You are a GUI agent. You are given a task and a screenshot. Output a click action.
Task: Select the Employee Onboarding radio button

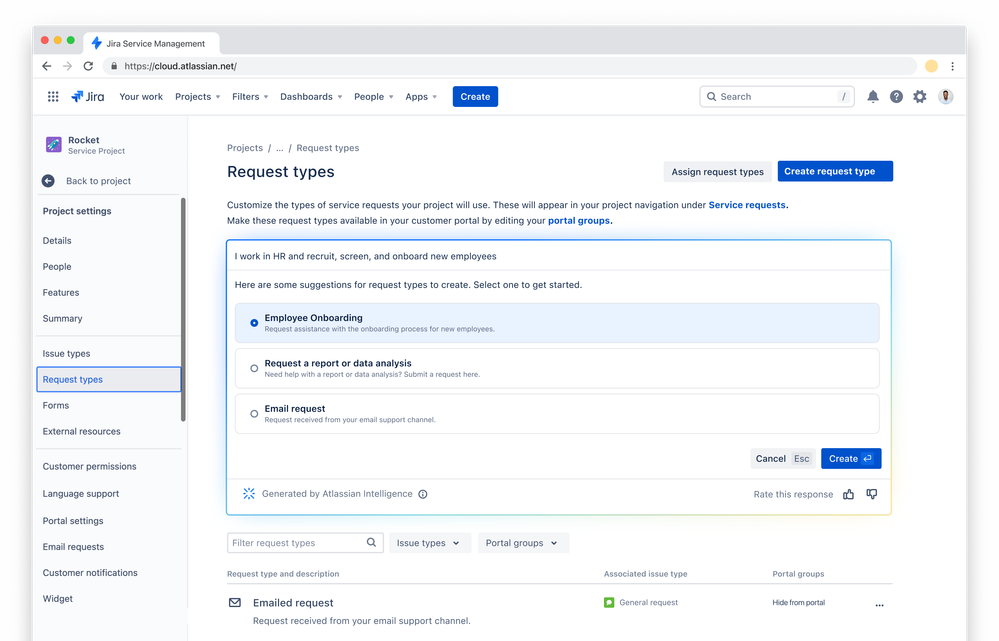click(x=254, y=323)
